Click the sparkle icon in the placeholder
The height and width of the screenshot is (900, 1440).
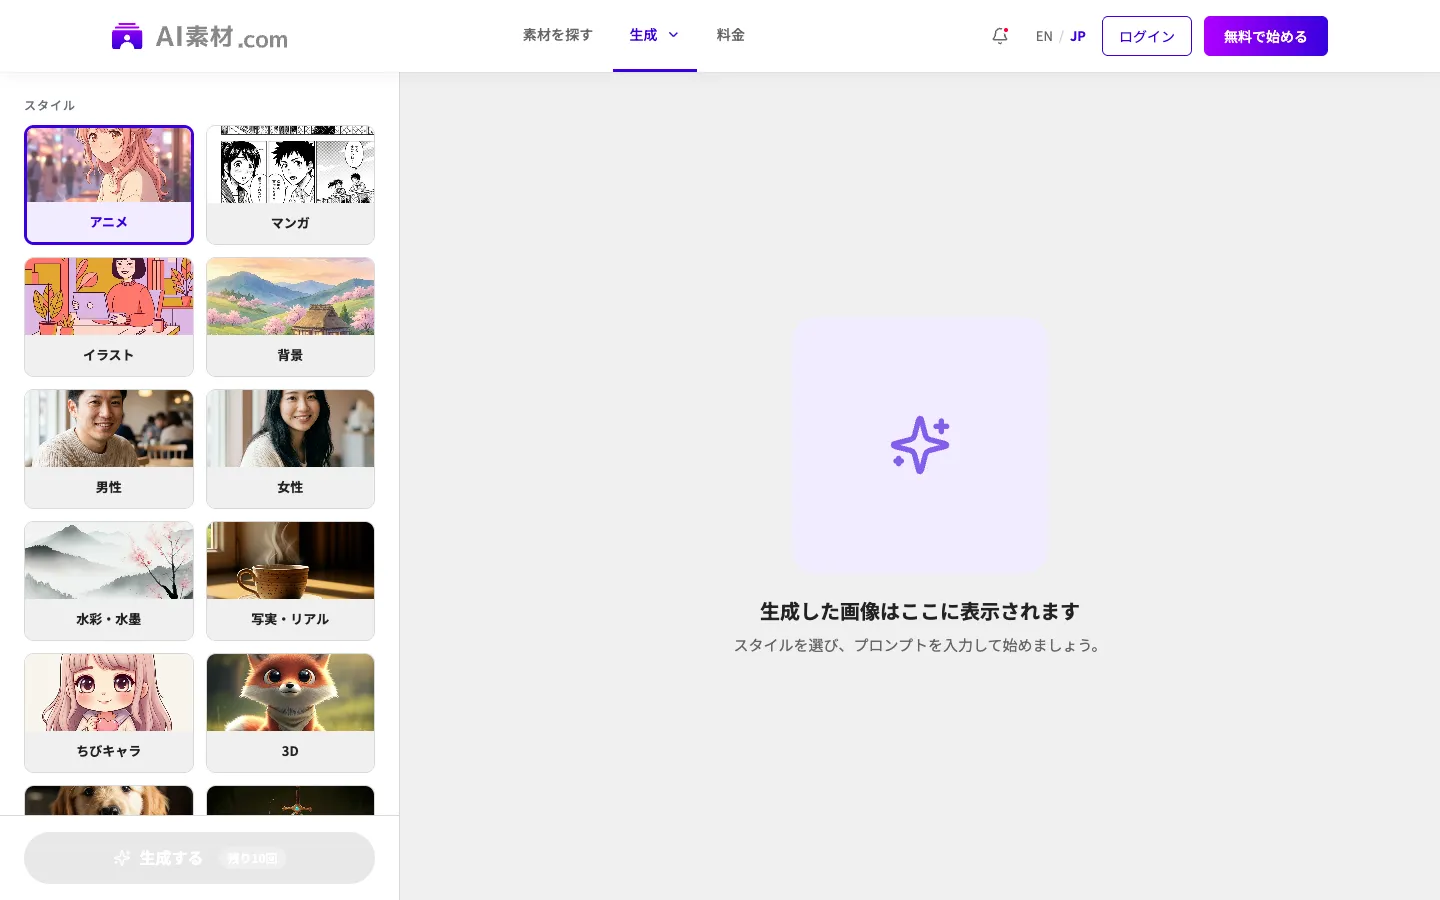pyautogui.click(x=920, y=445)
